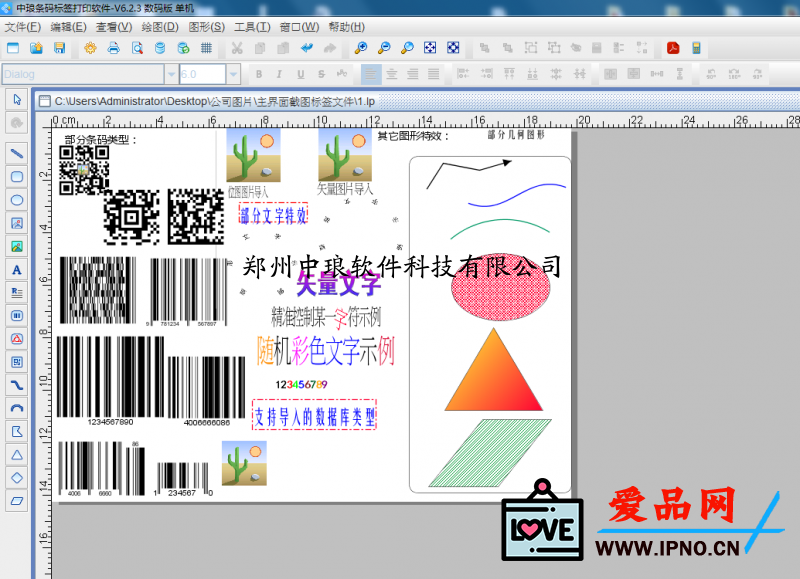The image size is (800, 579).
Task: Select the green striped parallelogram shape
Action: point(490,453)
